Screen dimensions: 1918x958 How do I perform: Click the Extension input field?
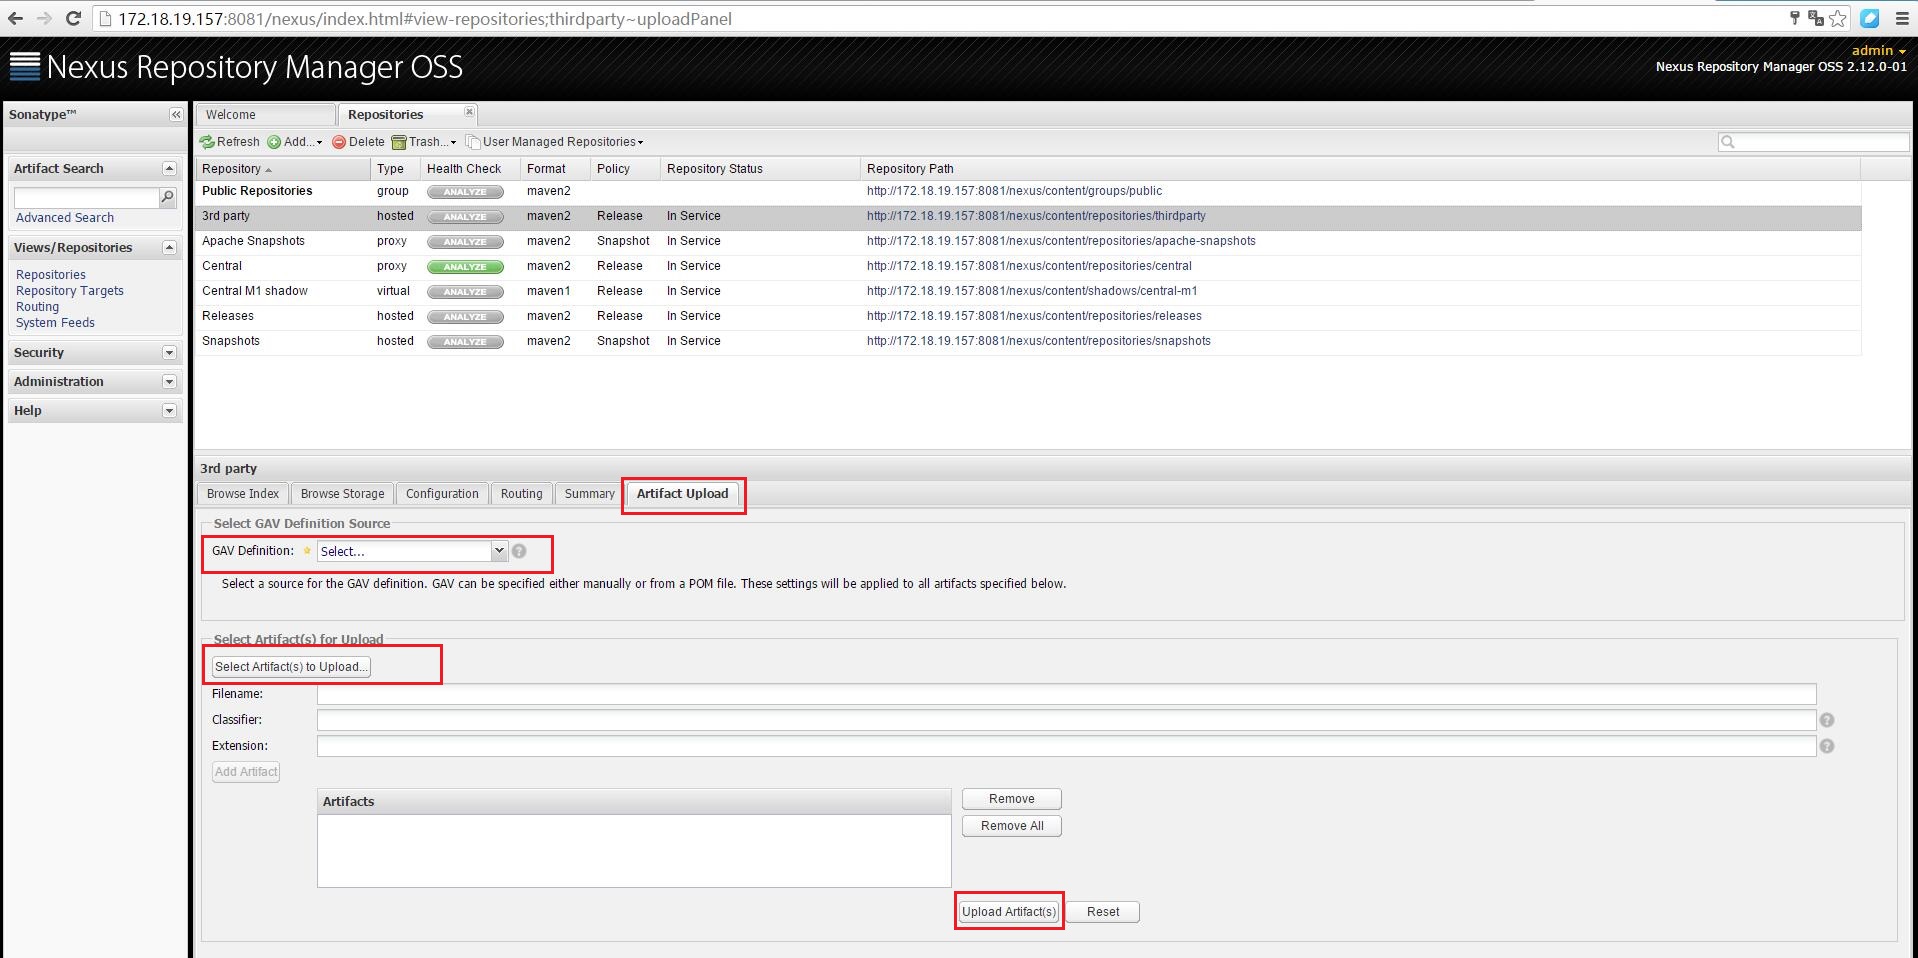1066,746
